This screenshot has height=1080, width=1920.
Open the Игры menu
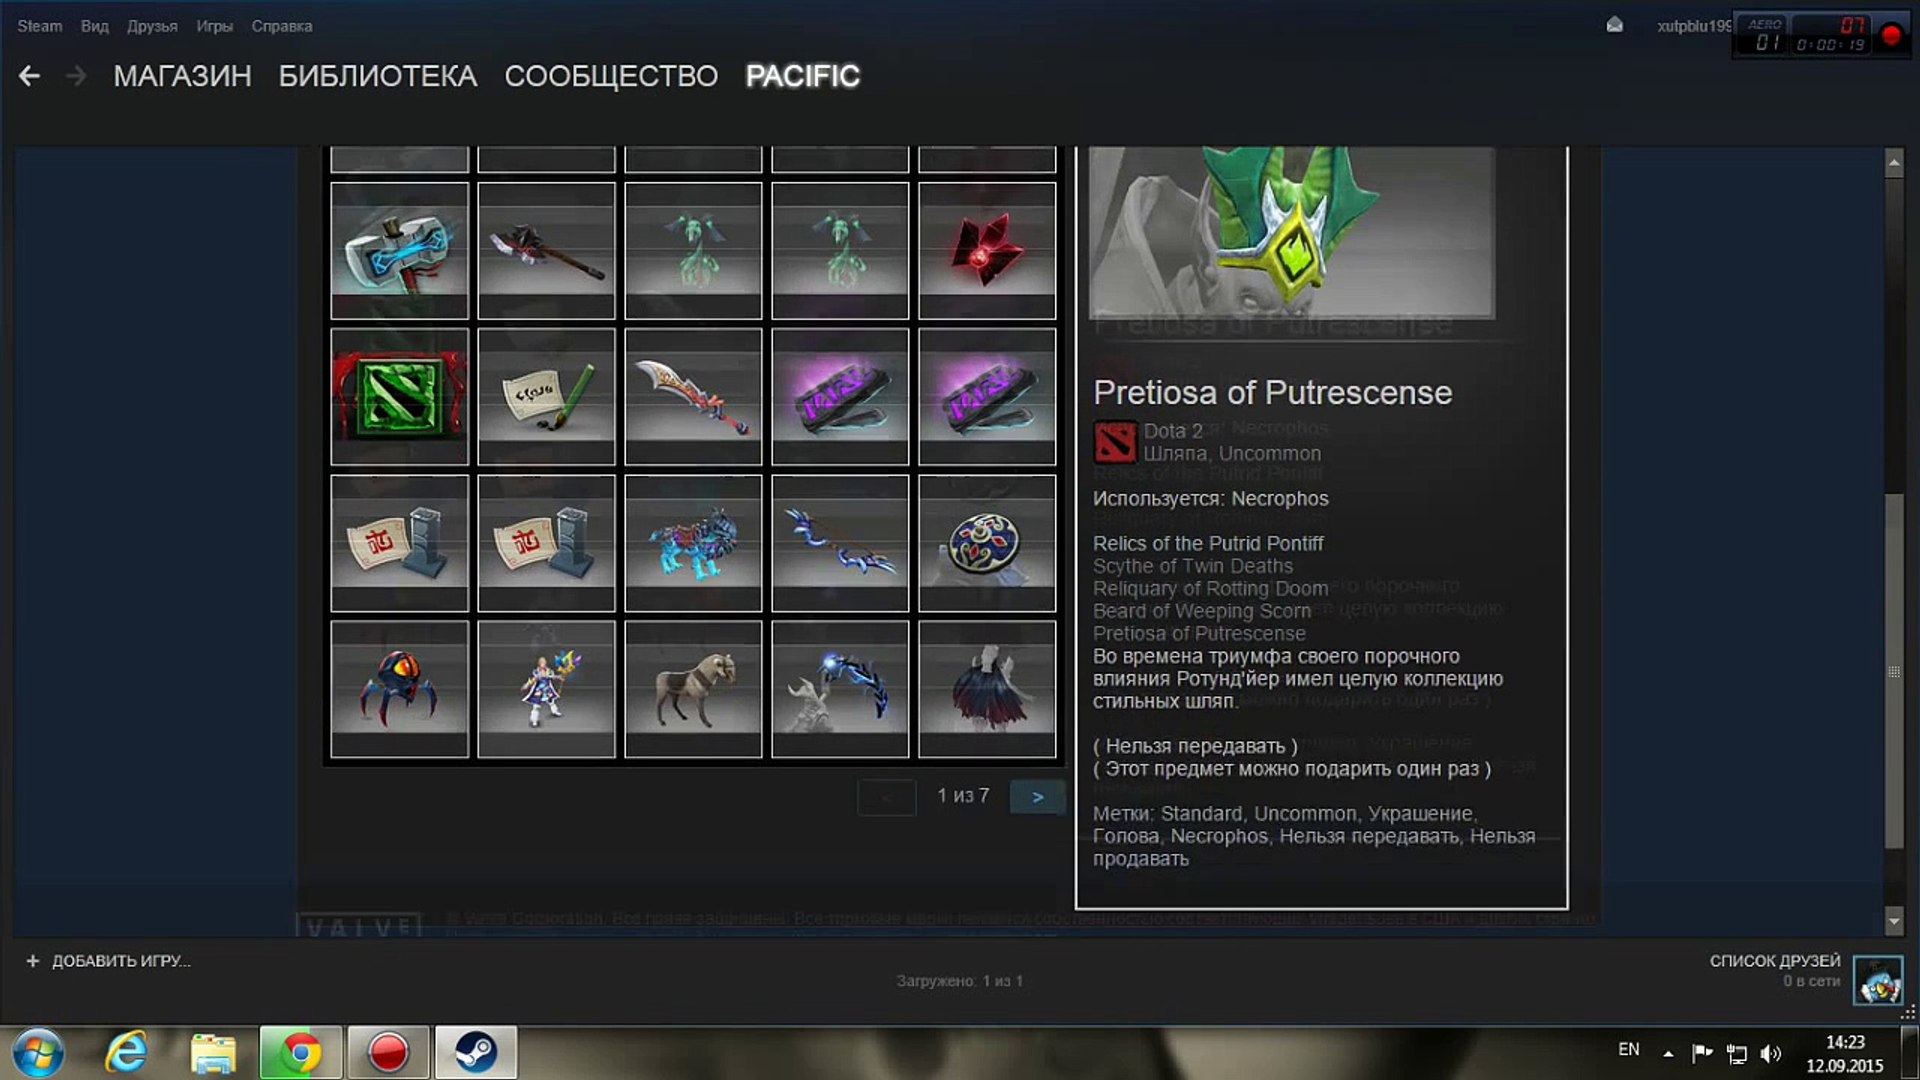pos(214,26)
